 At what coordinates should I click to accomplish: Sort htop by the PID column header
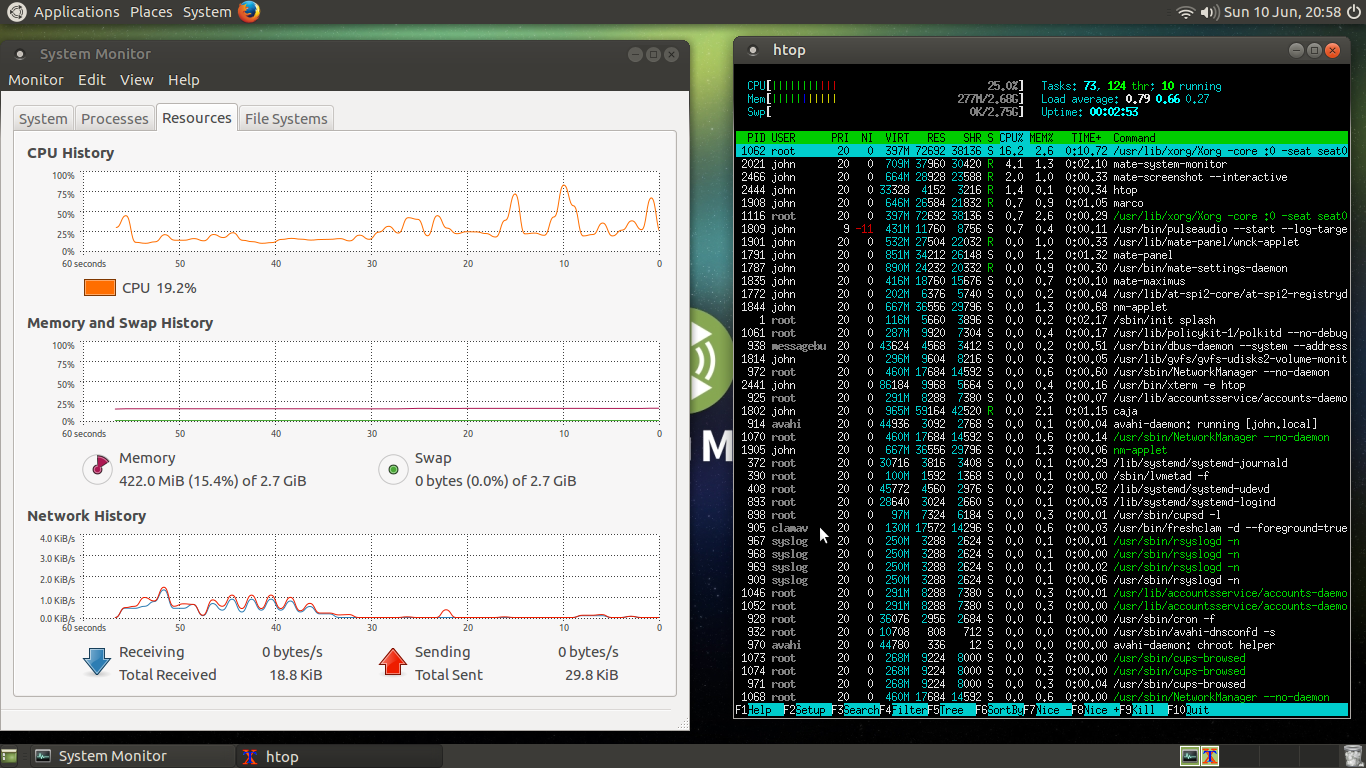pyautogui.click(x=757, y=138)
